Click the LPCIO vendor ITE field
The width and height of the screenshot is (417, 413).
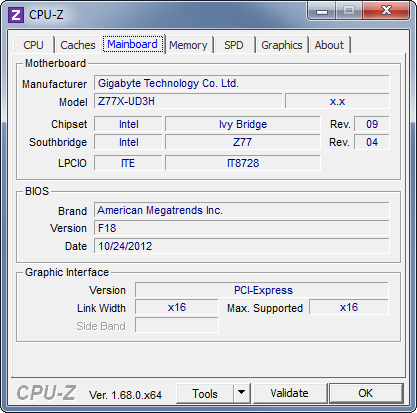point(128,163)
